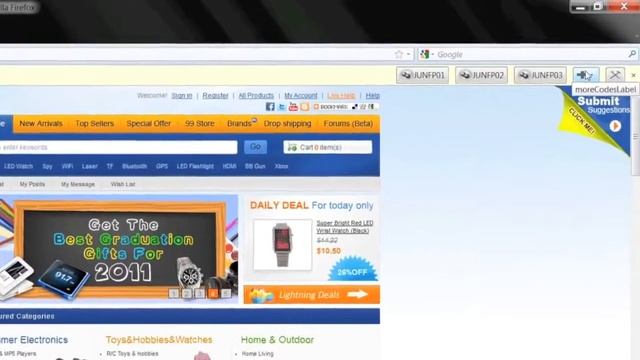Open the Special Offer menu tab
Screen dimensions: 640x360
[x=149, y=124]
